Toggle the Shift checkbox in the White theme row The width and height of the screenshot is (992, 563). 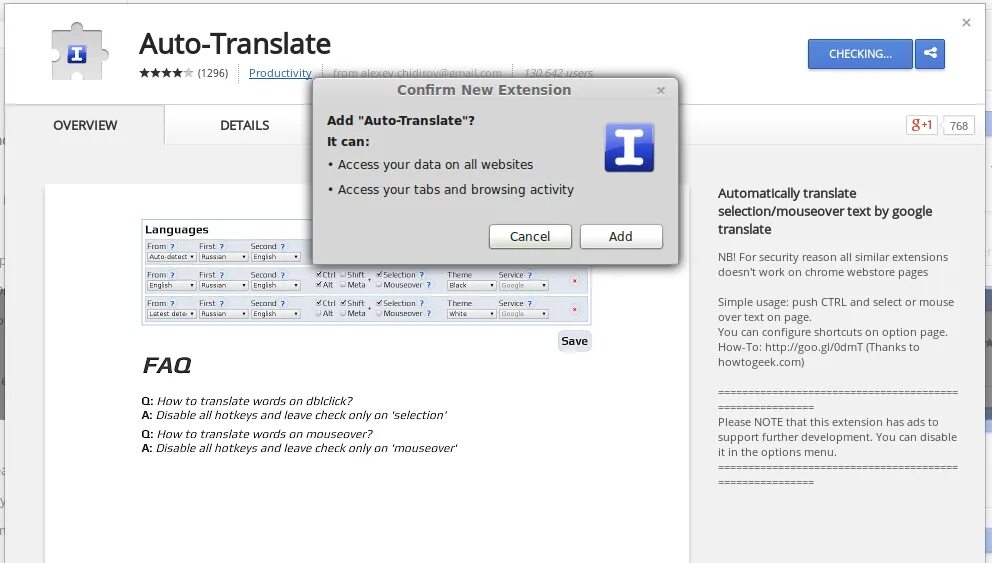(x=343, y=303)
